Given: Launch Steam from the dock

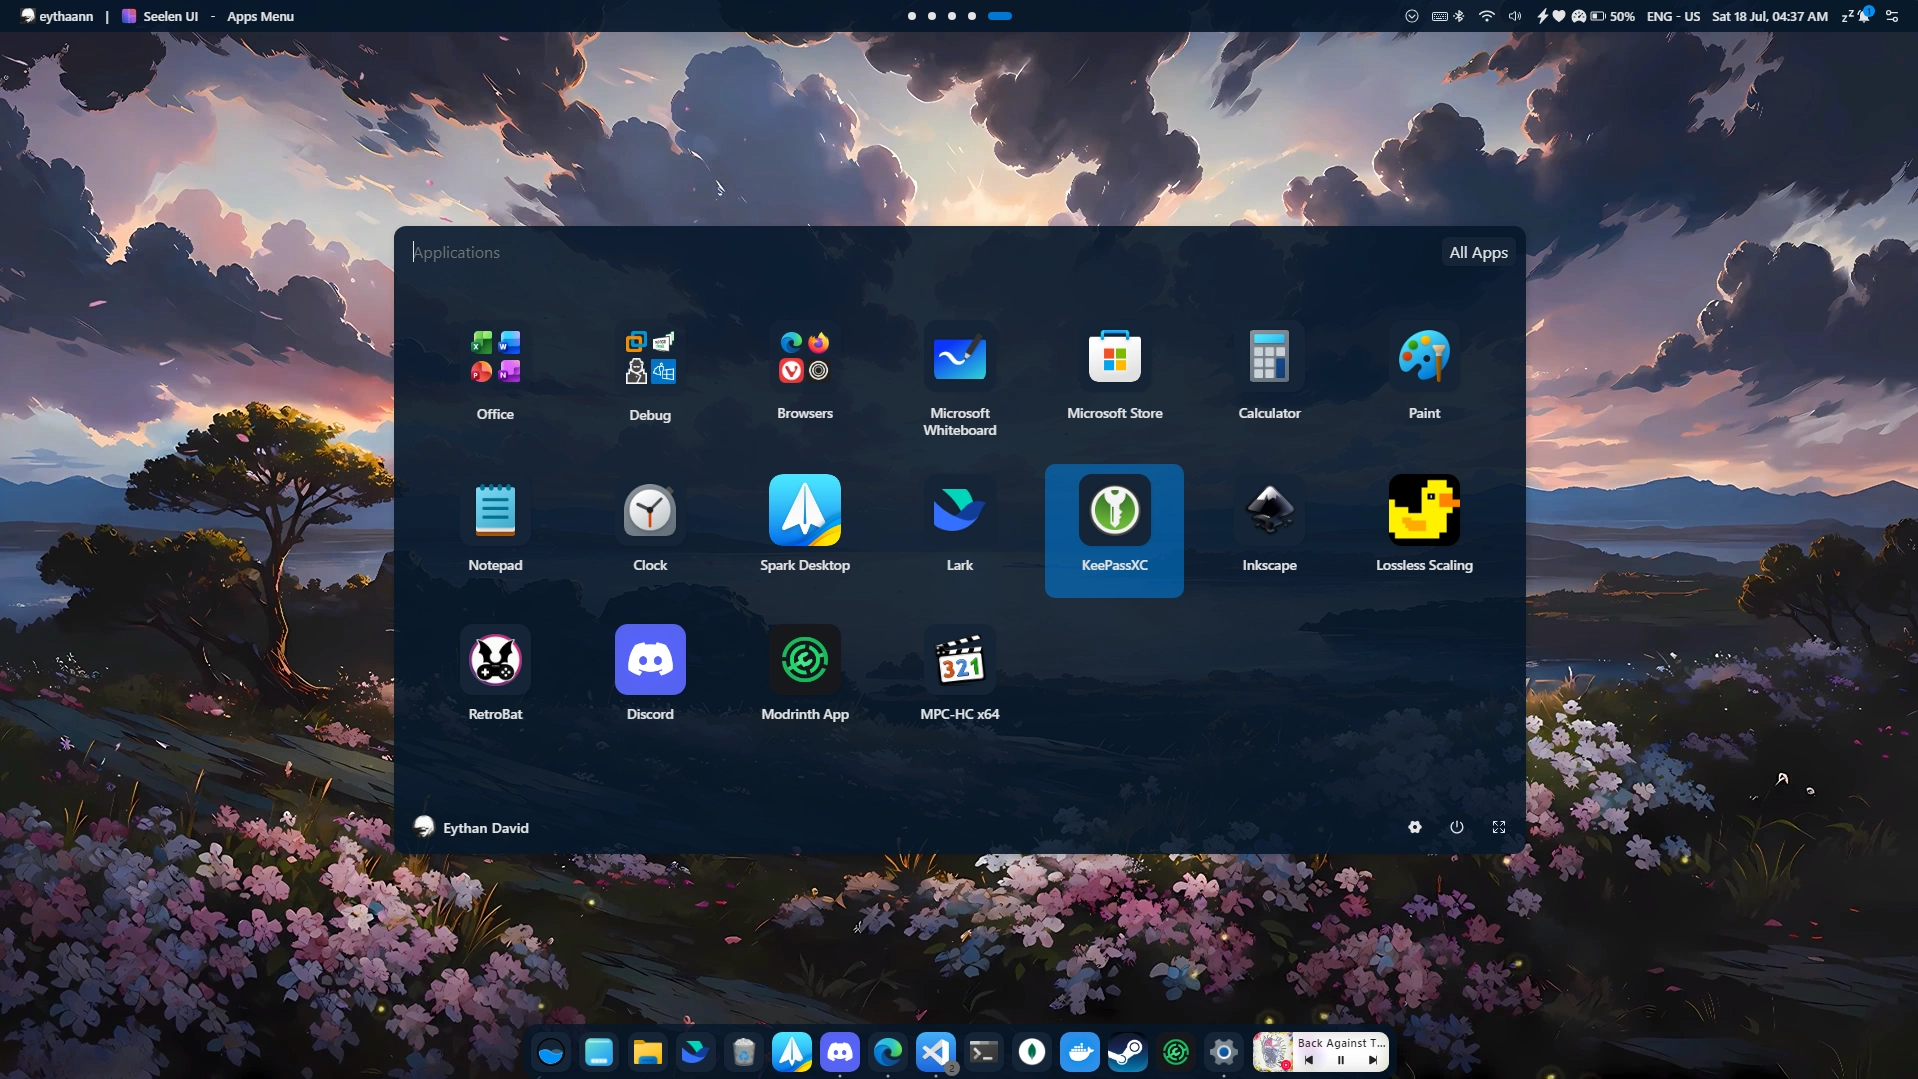Looking at the screenshot, I should (x=1128, y=1052).
